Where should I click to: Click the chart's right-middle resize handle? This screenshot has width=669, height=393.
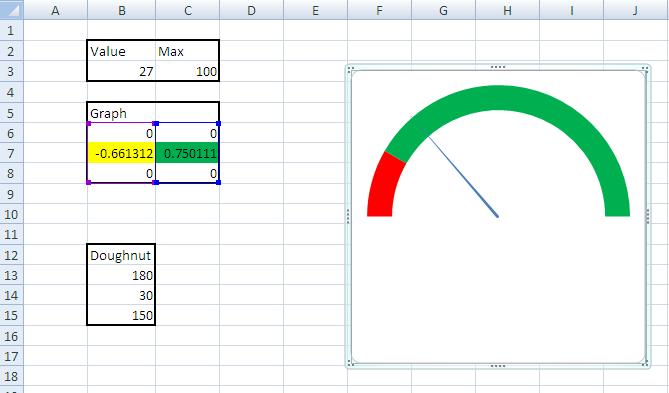(648, 216)
